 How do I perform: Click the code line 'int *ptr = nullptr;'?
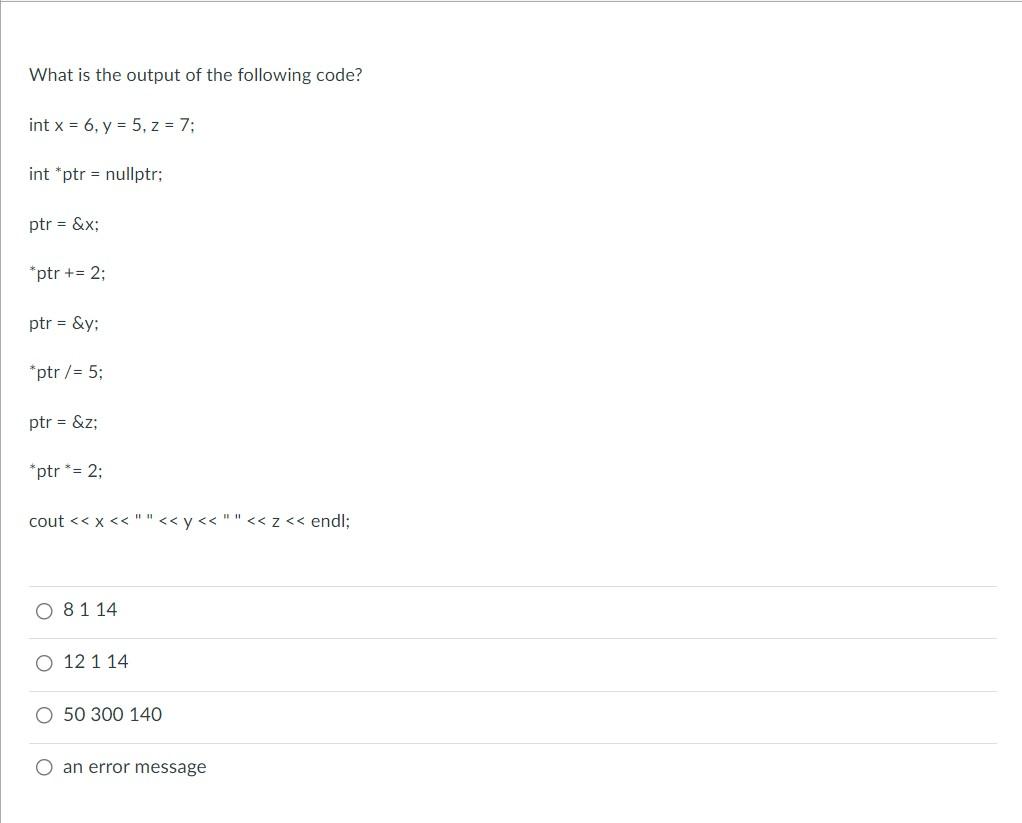[x=96, y=174]
